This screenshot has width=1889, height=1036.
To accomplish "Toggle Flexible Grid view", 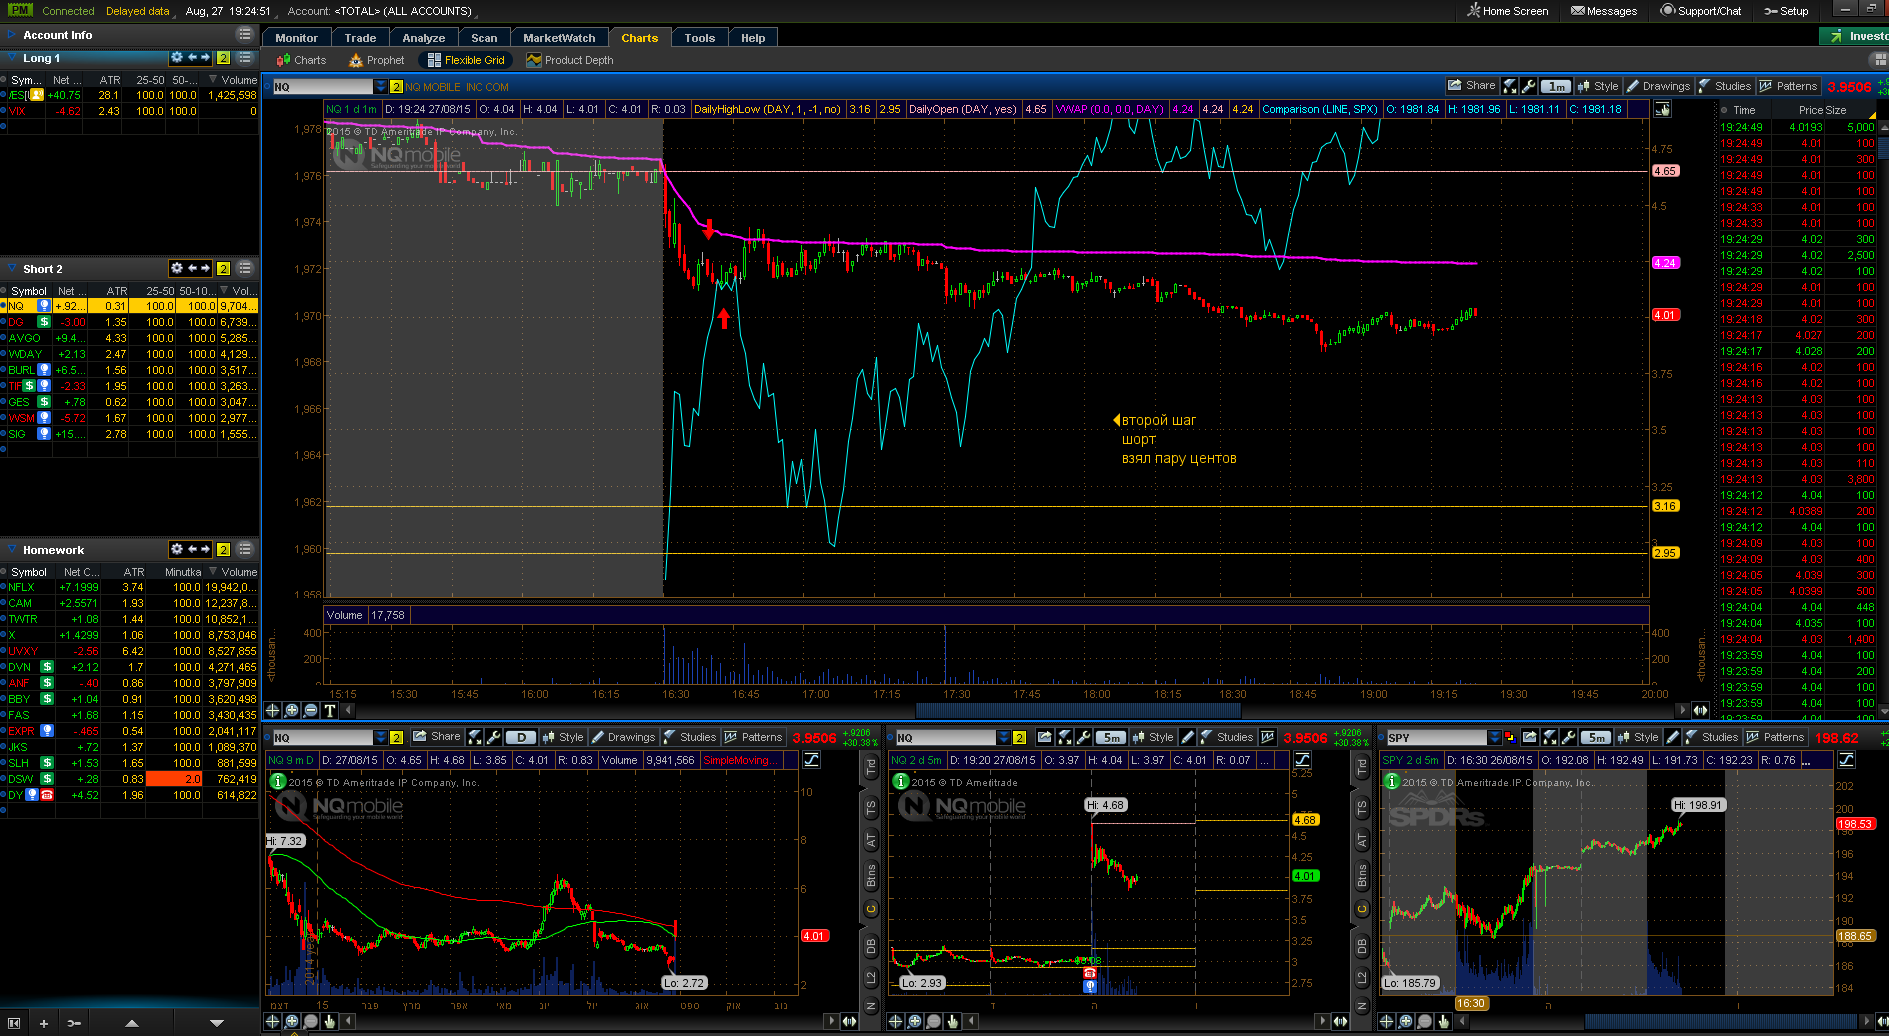I will coord(466,60).
